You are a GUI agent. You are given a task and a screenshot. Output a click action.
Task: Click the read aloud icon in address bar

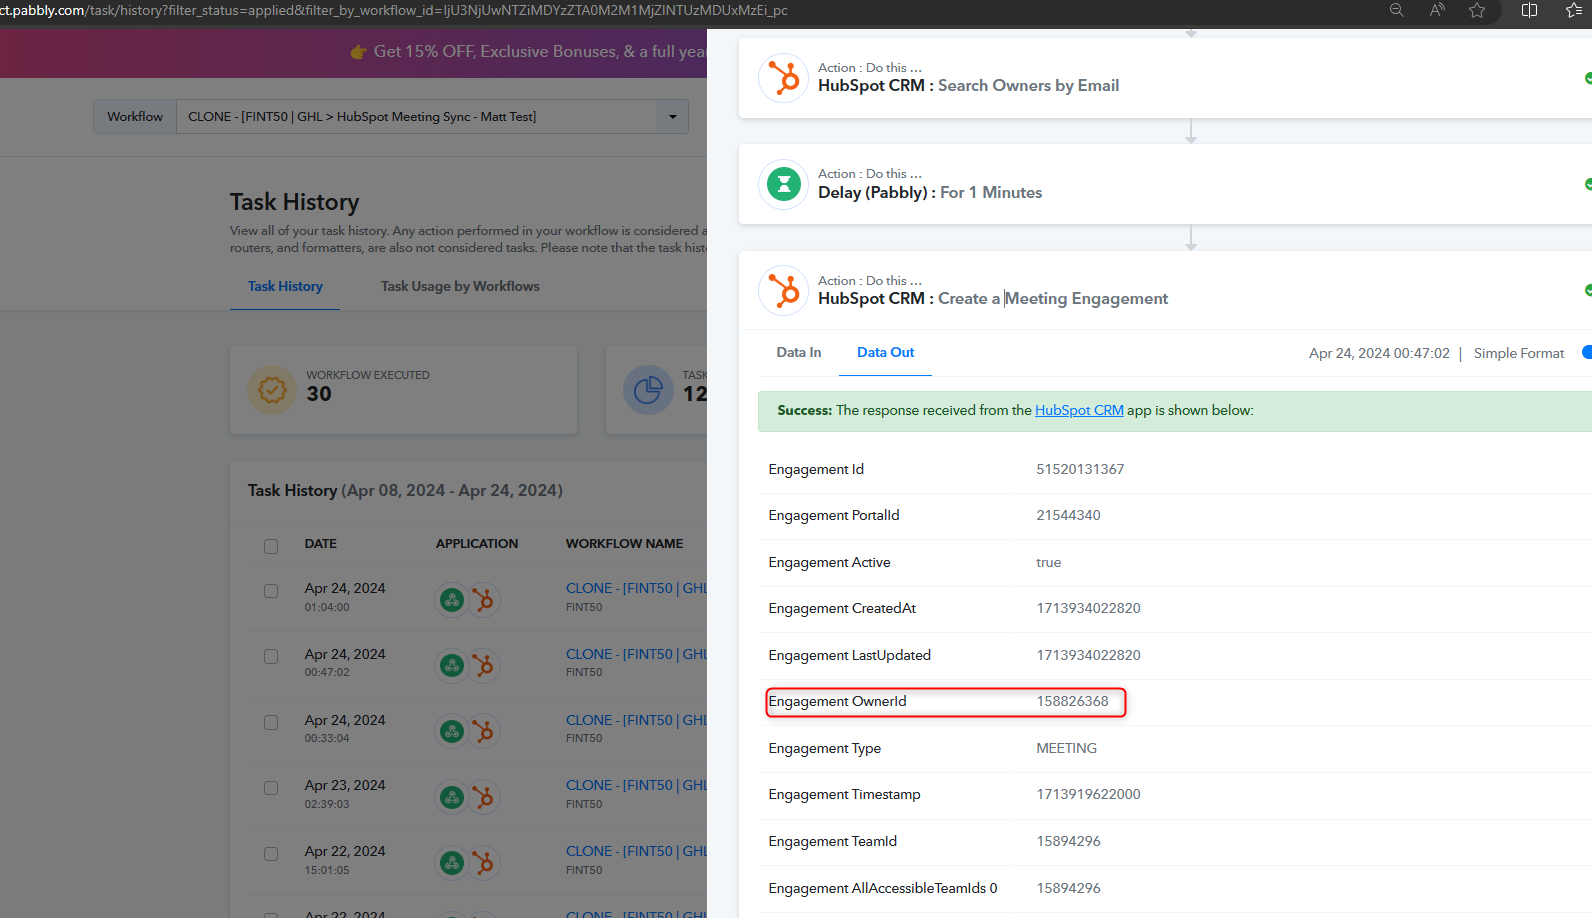point(1437,10)
